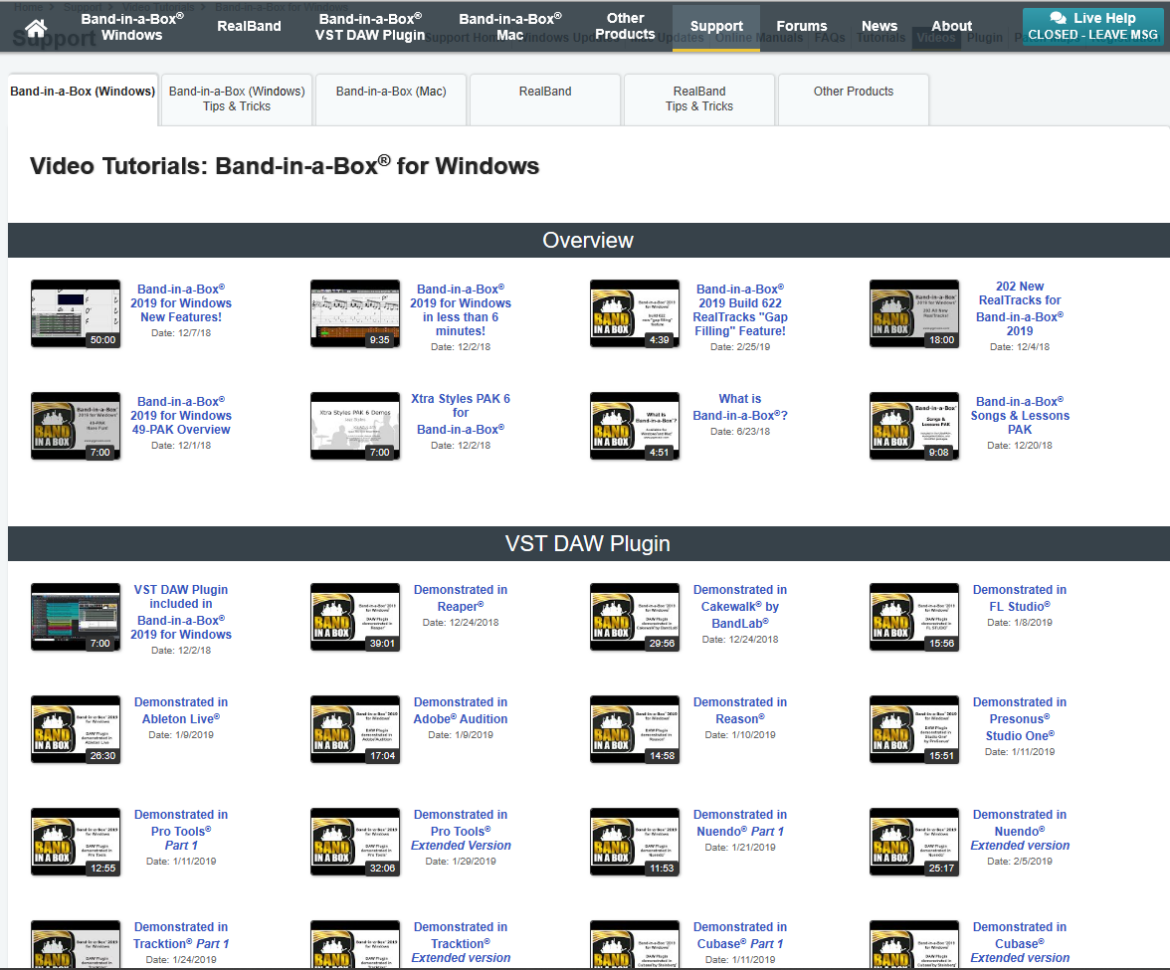Open Other Products nav menu

pos(625,26)
